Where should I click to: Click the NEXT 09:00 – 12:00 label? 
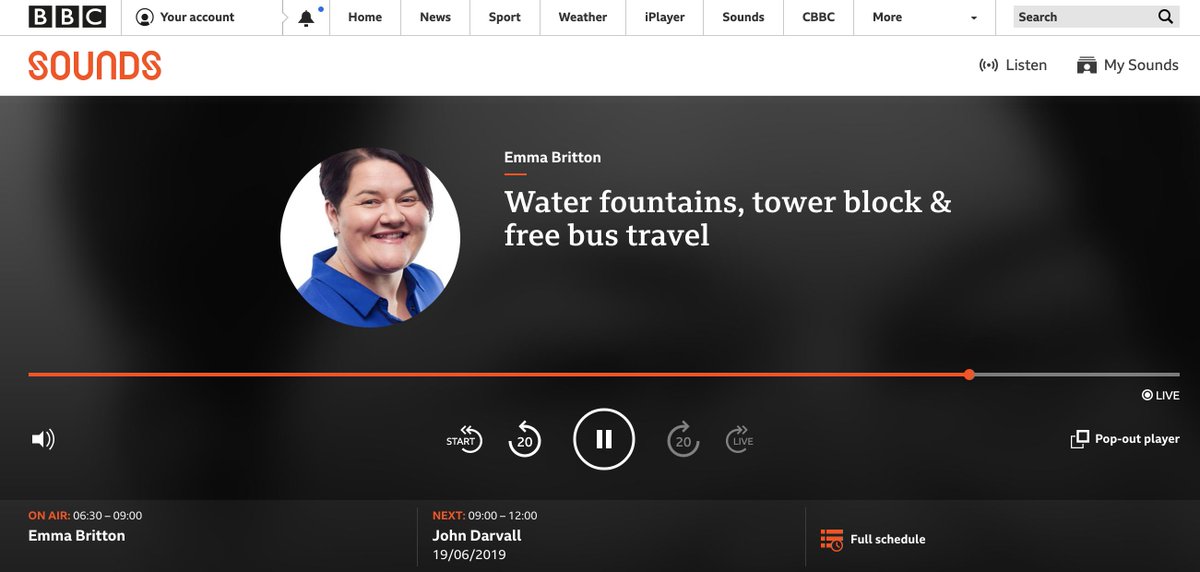[485, 516]
